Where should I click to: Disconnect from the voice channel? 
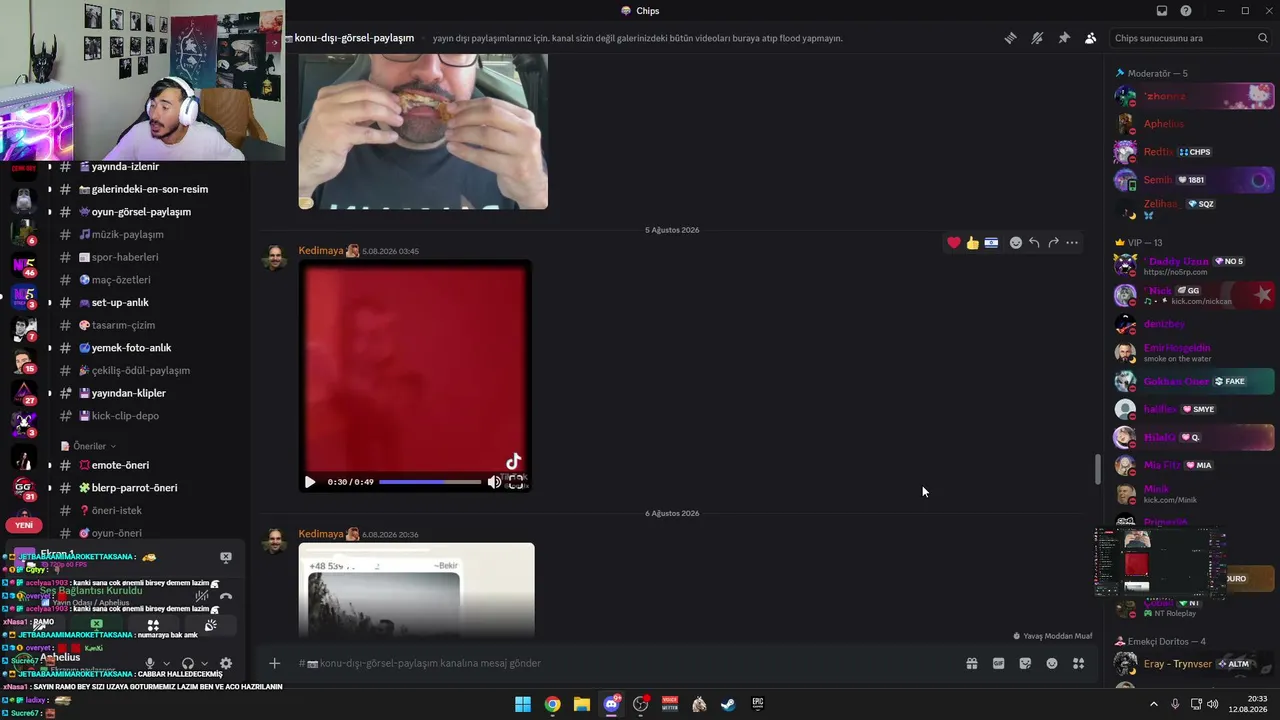[226, 596]
